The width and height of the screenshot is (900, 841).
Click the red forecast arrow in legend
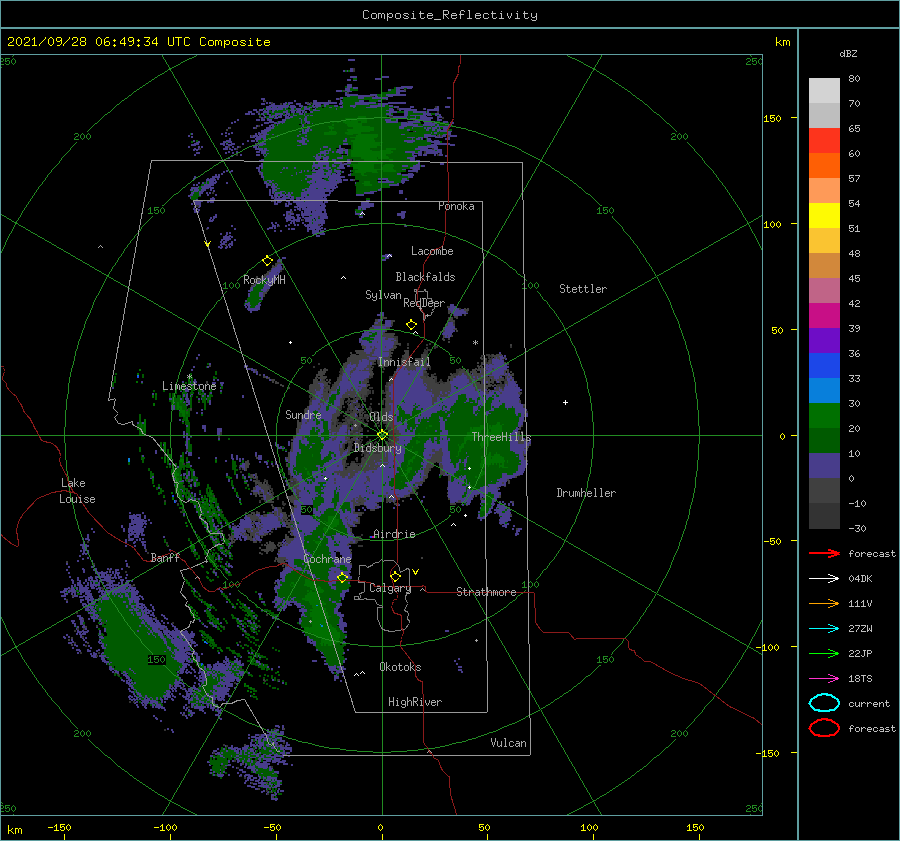point(824,553)
